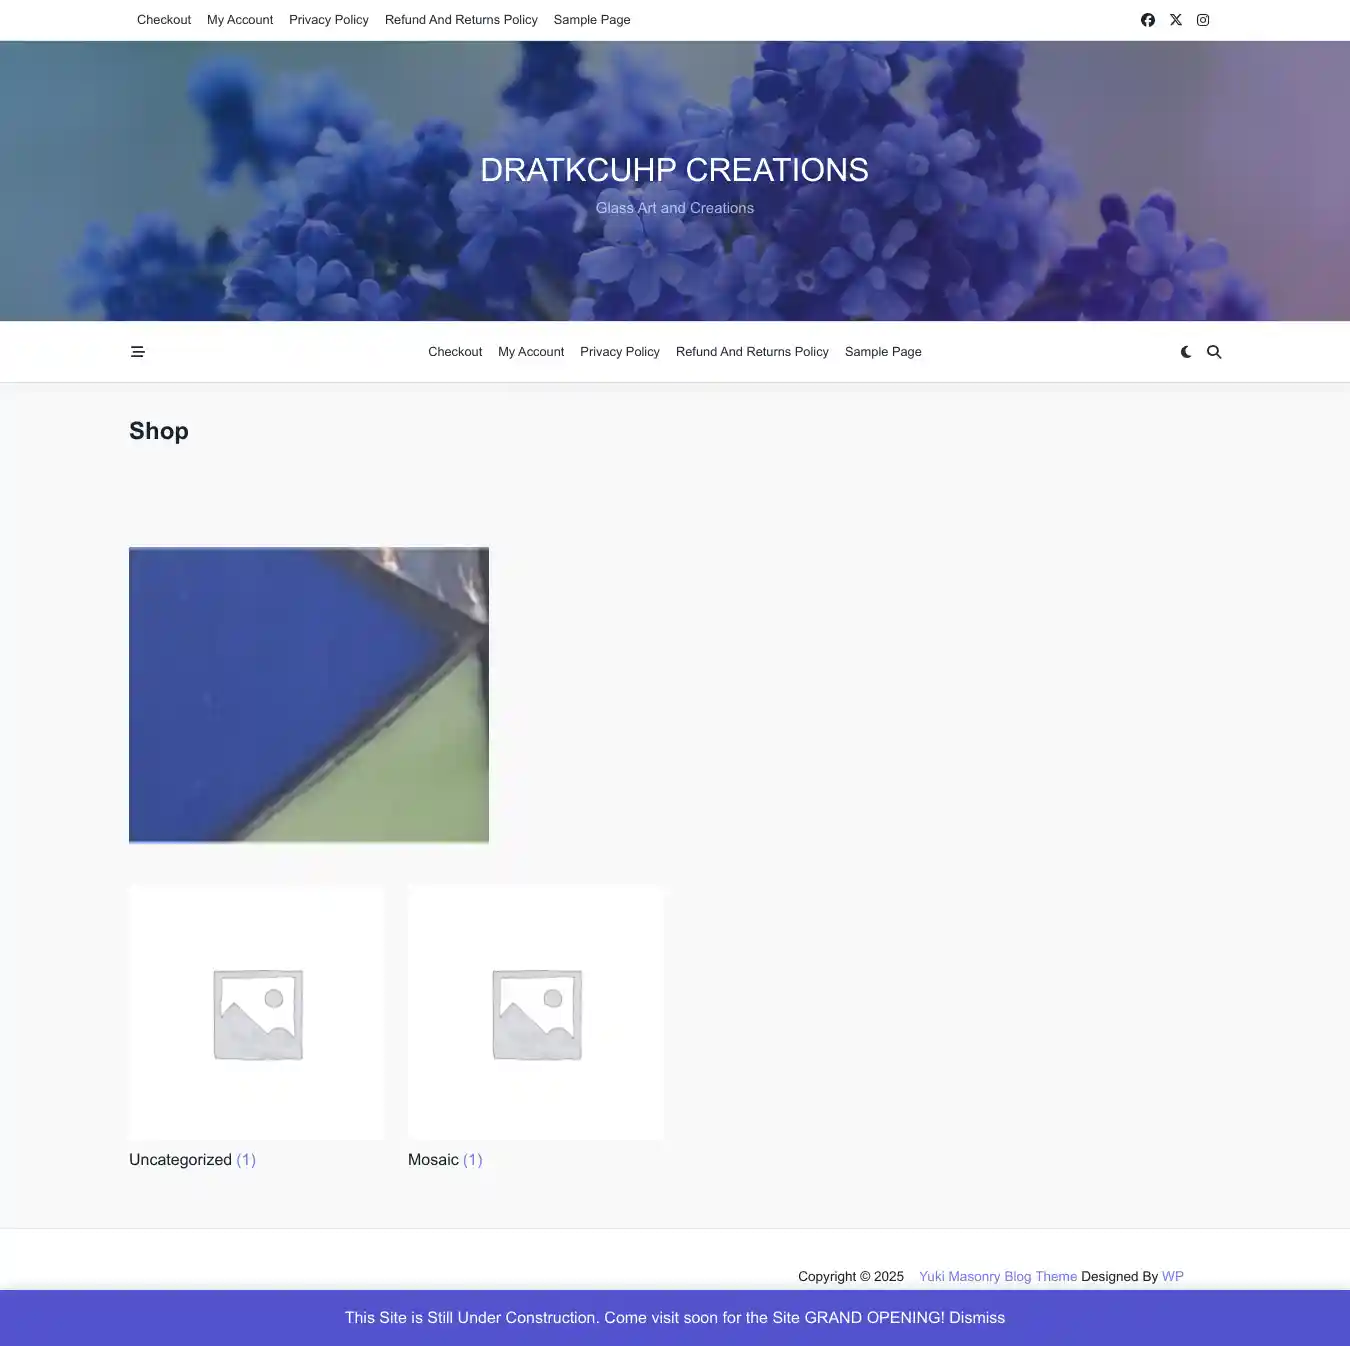Select Refund And Returns Policy in main navigation
The image size is (1350, 1346).
752,352
